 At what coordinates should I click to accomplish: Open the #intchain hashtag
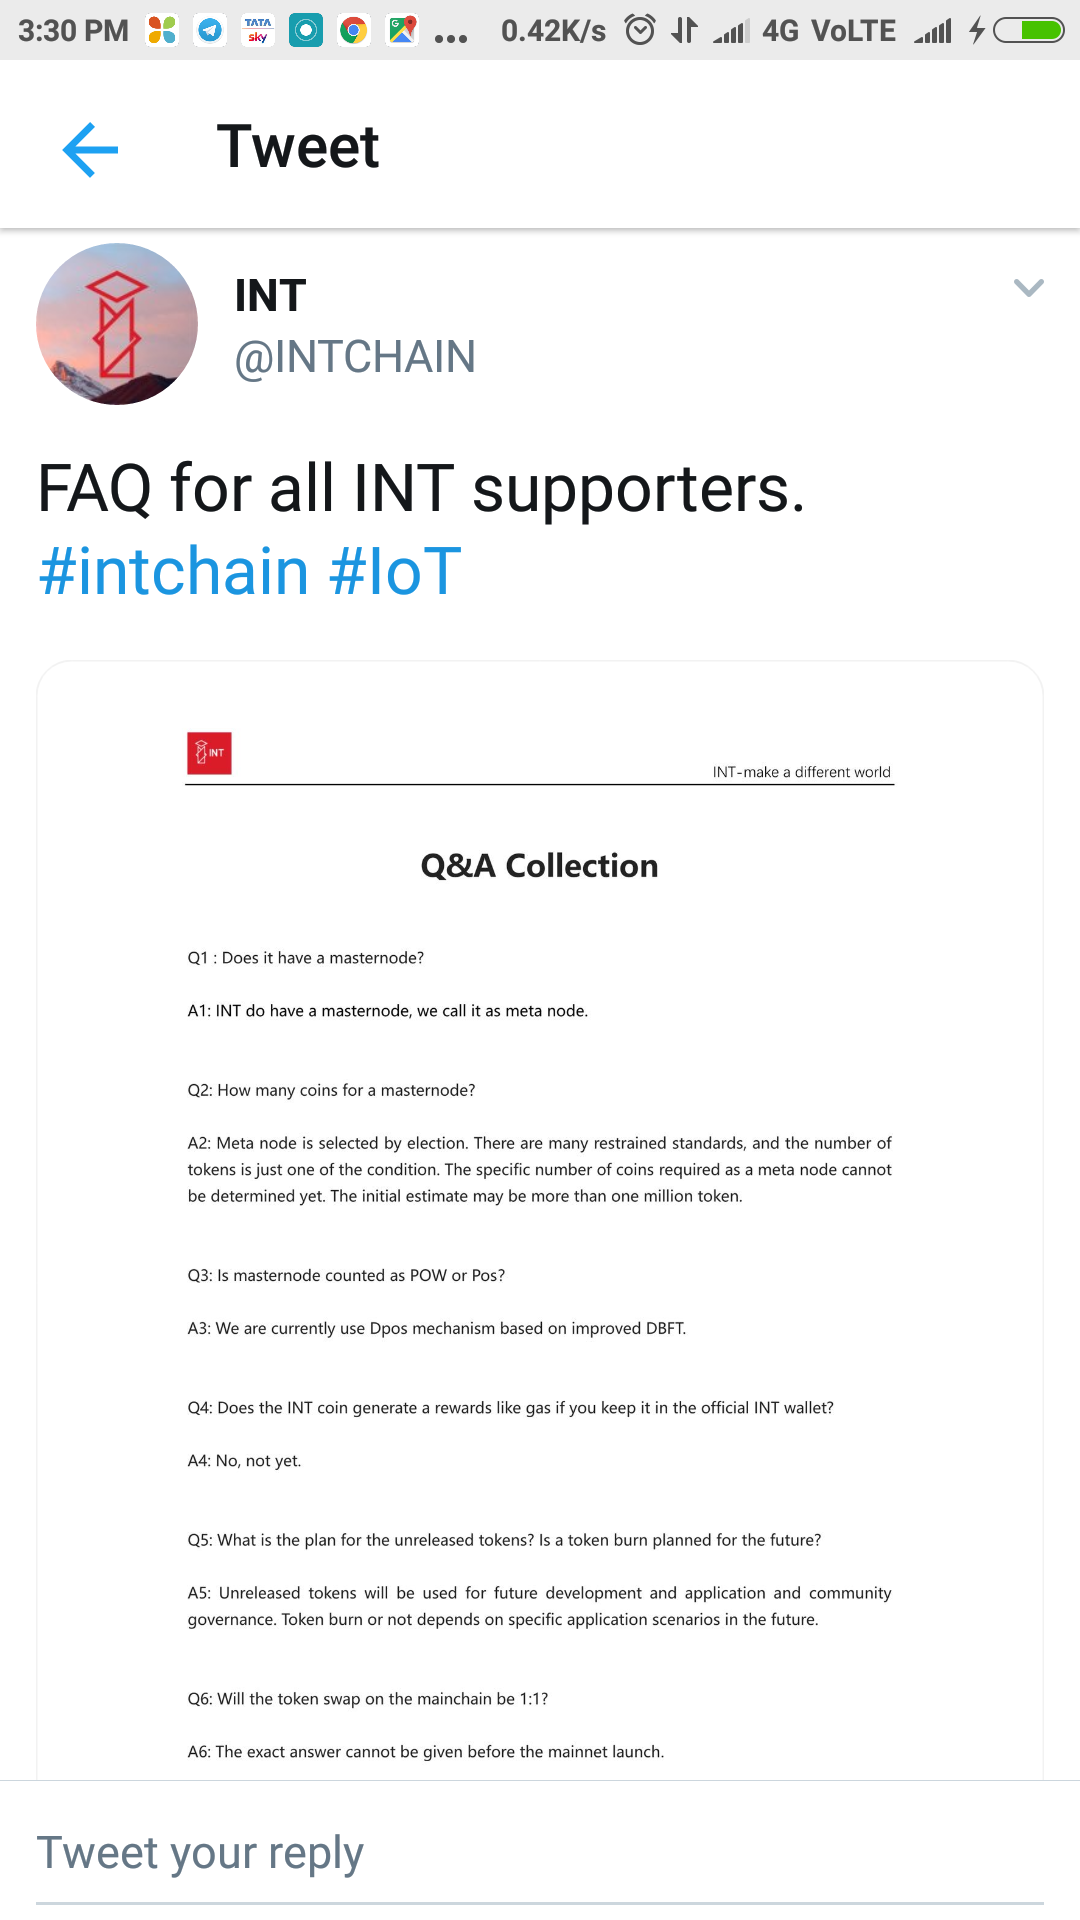pyautogui.click(x=174, y=572)
